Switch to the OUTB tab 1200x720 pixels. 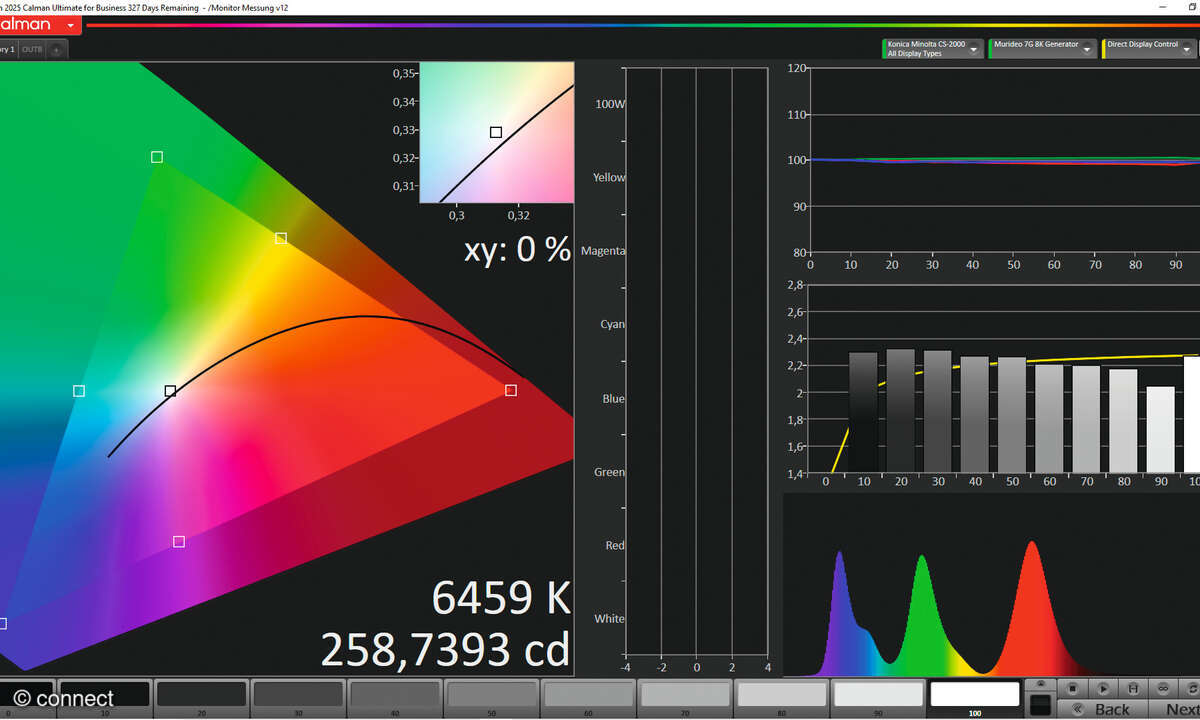point(30,48)
